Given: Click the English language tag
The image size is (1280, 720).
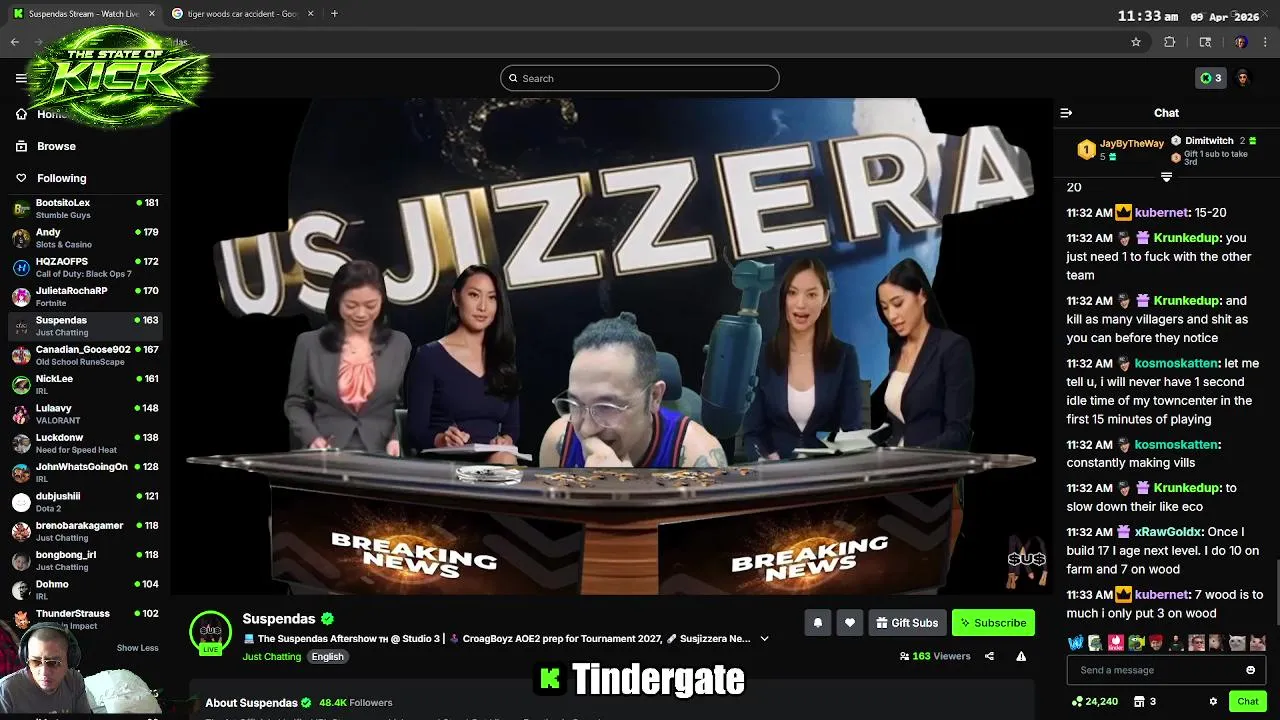Looking at the screenshot, I should click(x=327, y=657).
